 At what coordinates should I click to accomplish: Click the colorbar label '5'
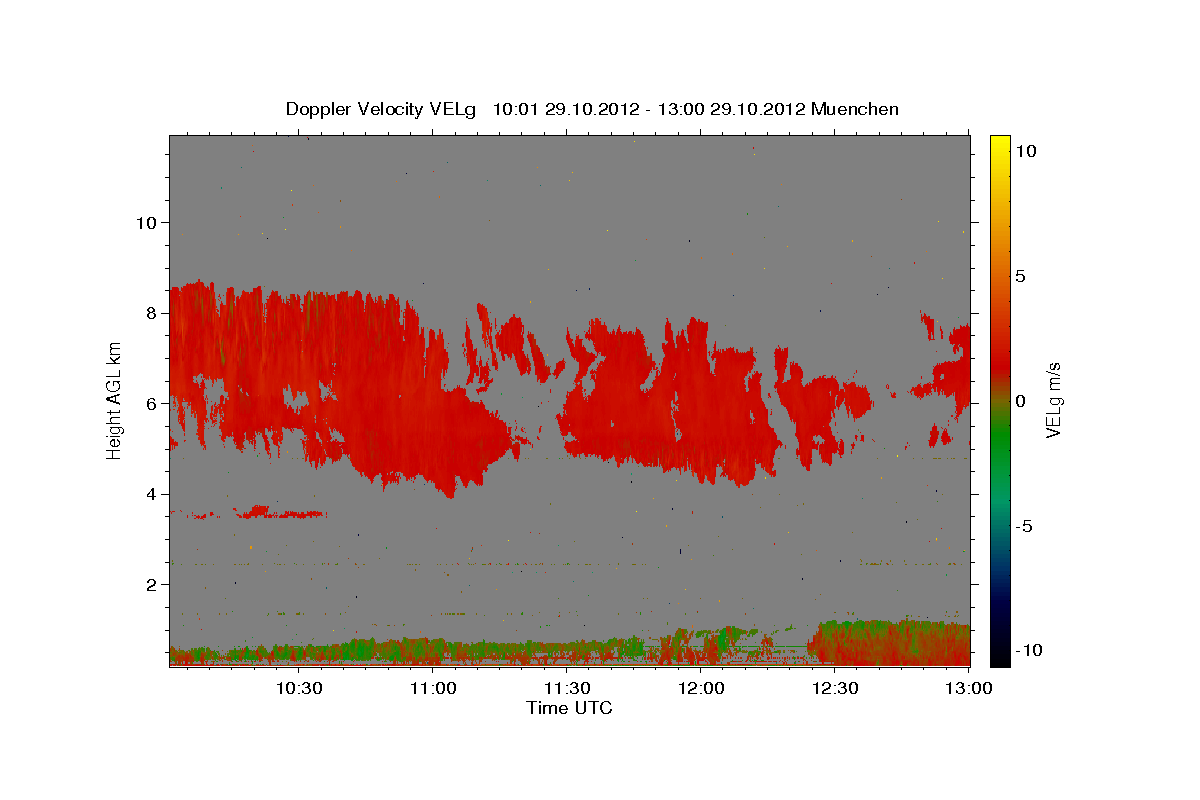click(1021, 275)
